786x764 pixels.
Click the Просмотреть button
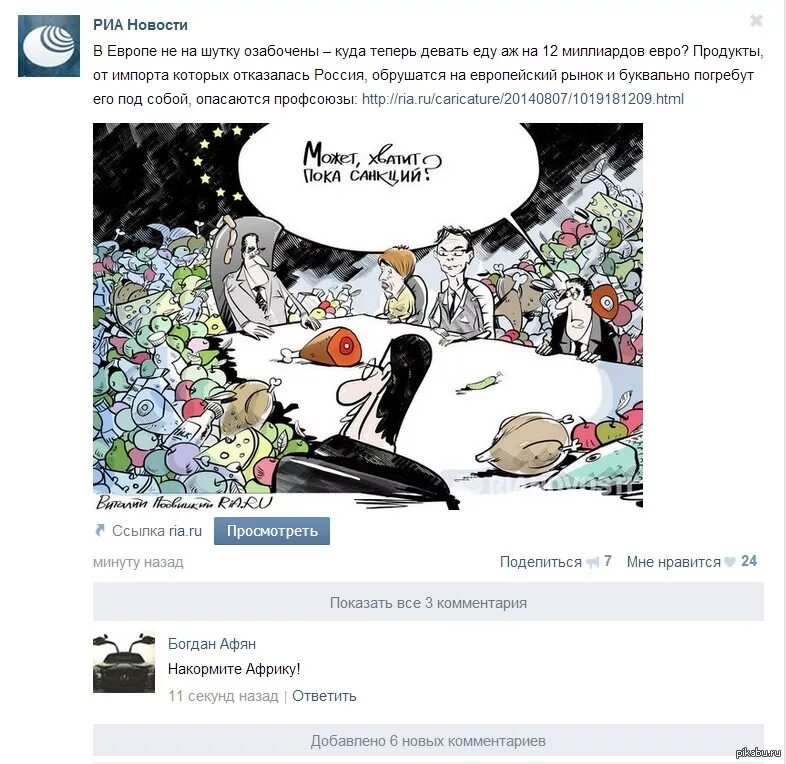272,531
